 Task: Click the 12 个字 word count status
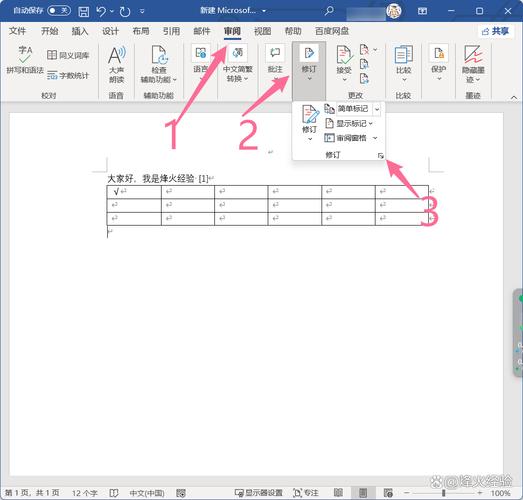click(x=85, y=493)
